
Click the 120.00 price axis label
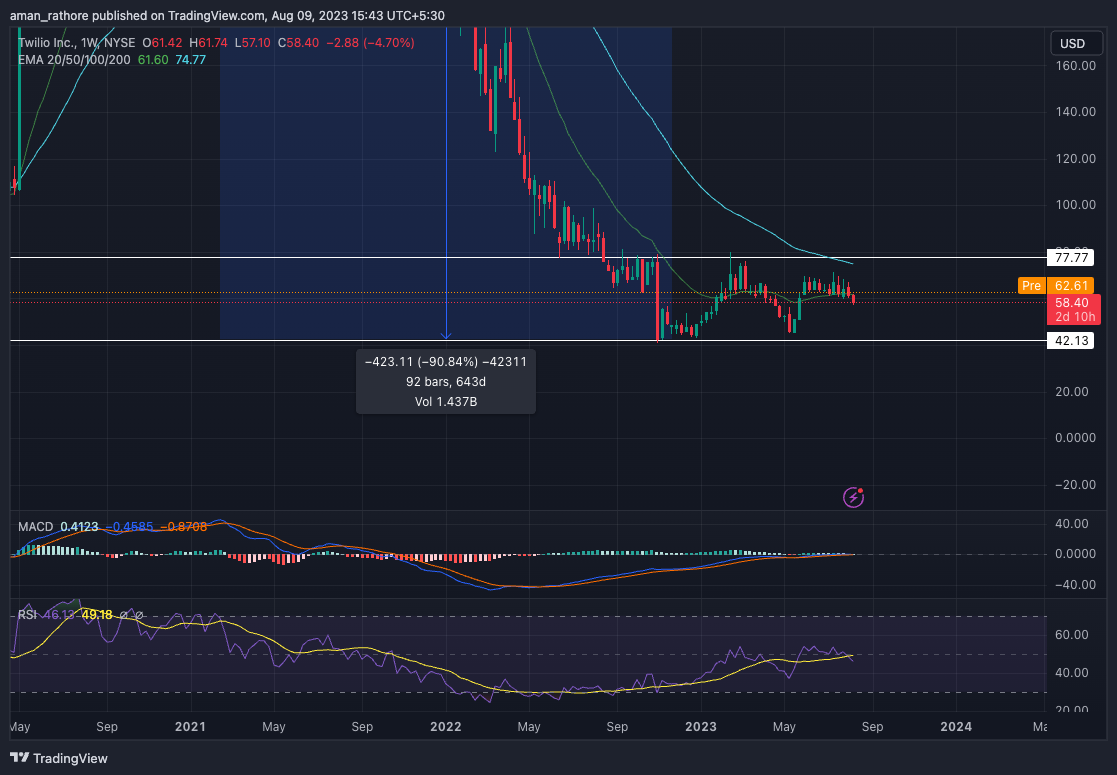click(1075, 158)
